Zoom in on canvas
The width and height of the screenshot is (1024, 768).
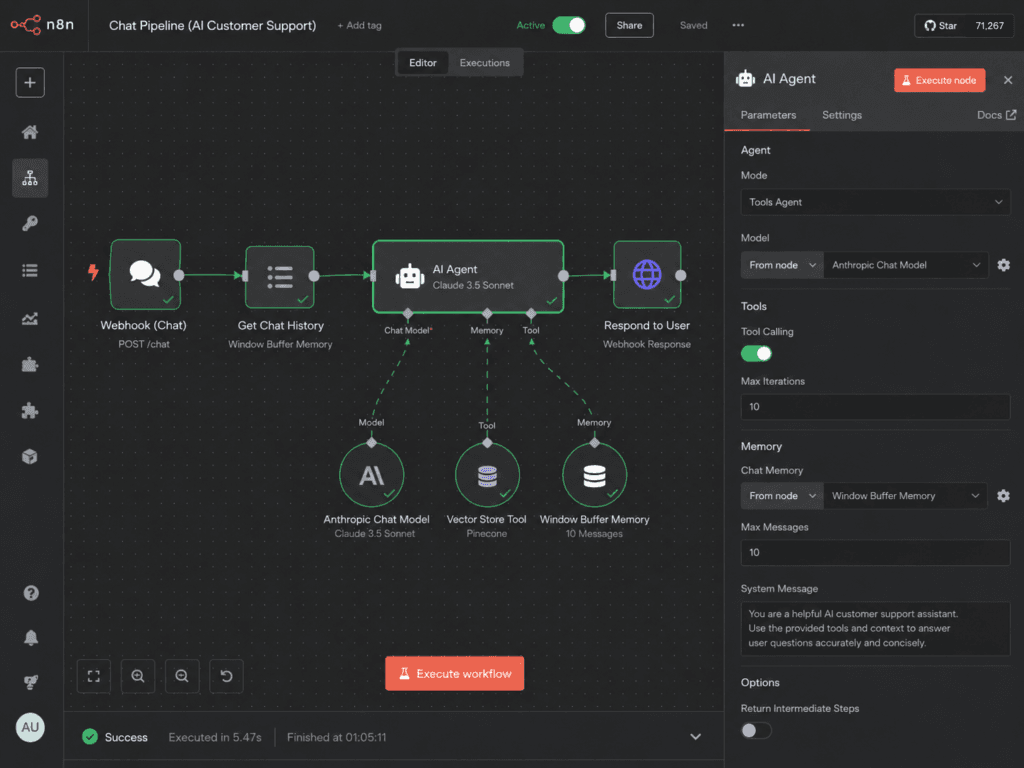click(x=138, y=676)
